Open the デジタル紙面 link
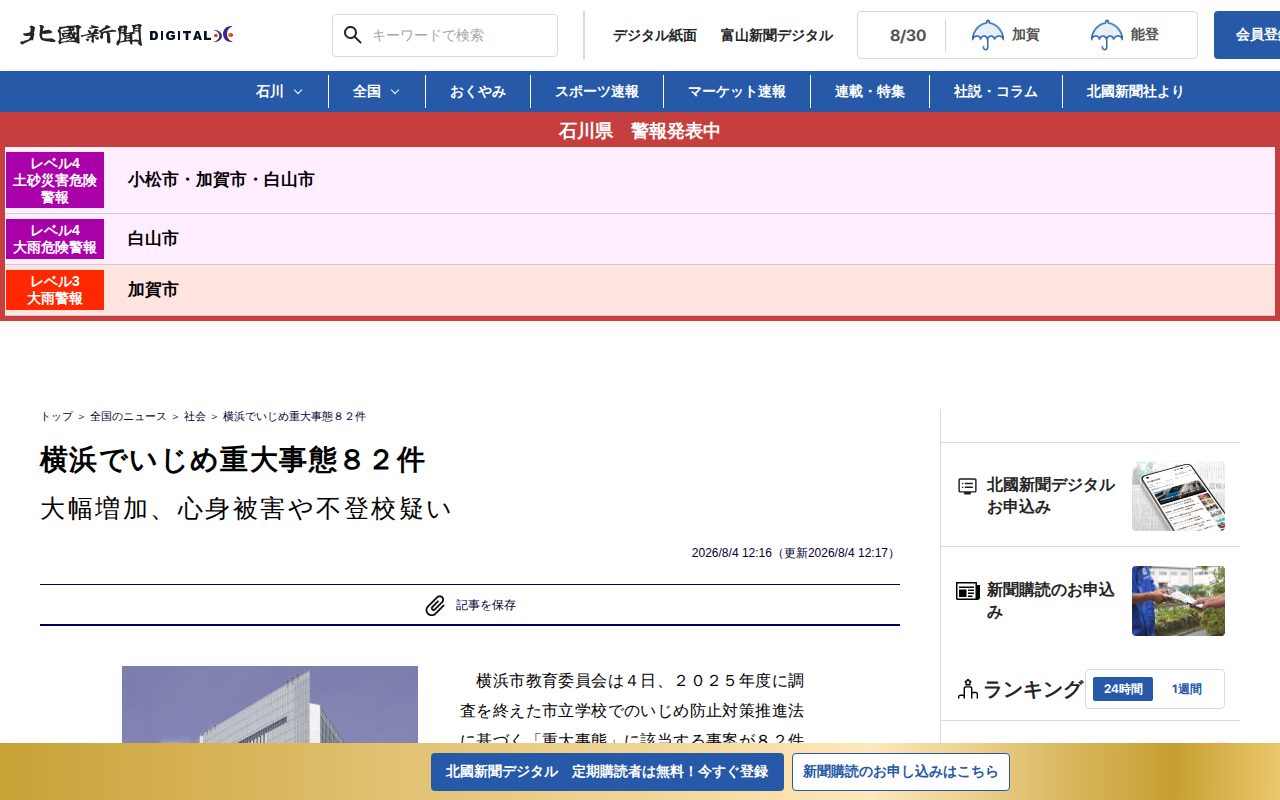The image size is (1280, 800). coord(655,35)
